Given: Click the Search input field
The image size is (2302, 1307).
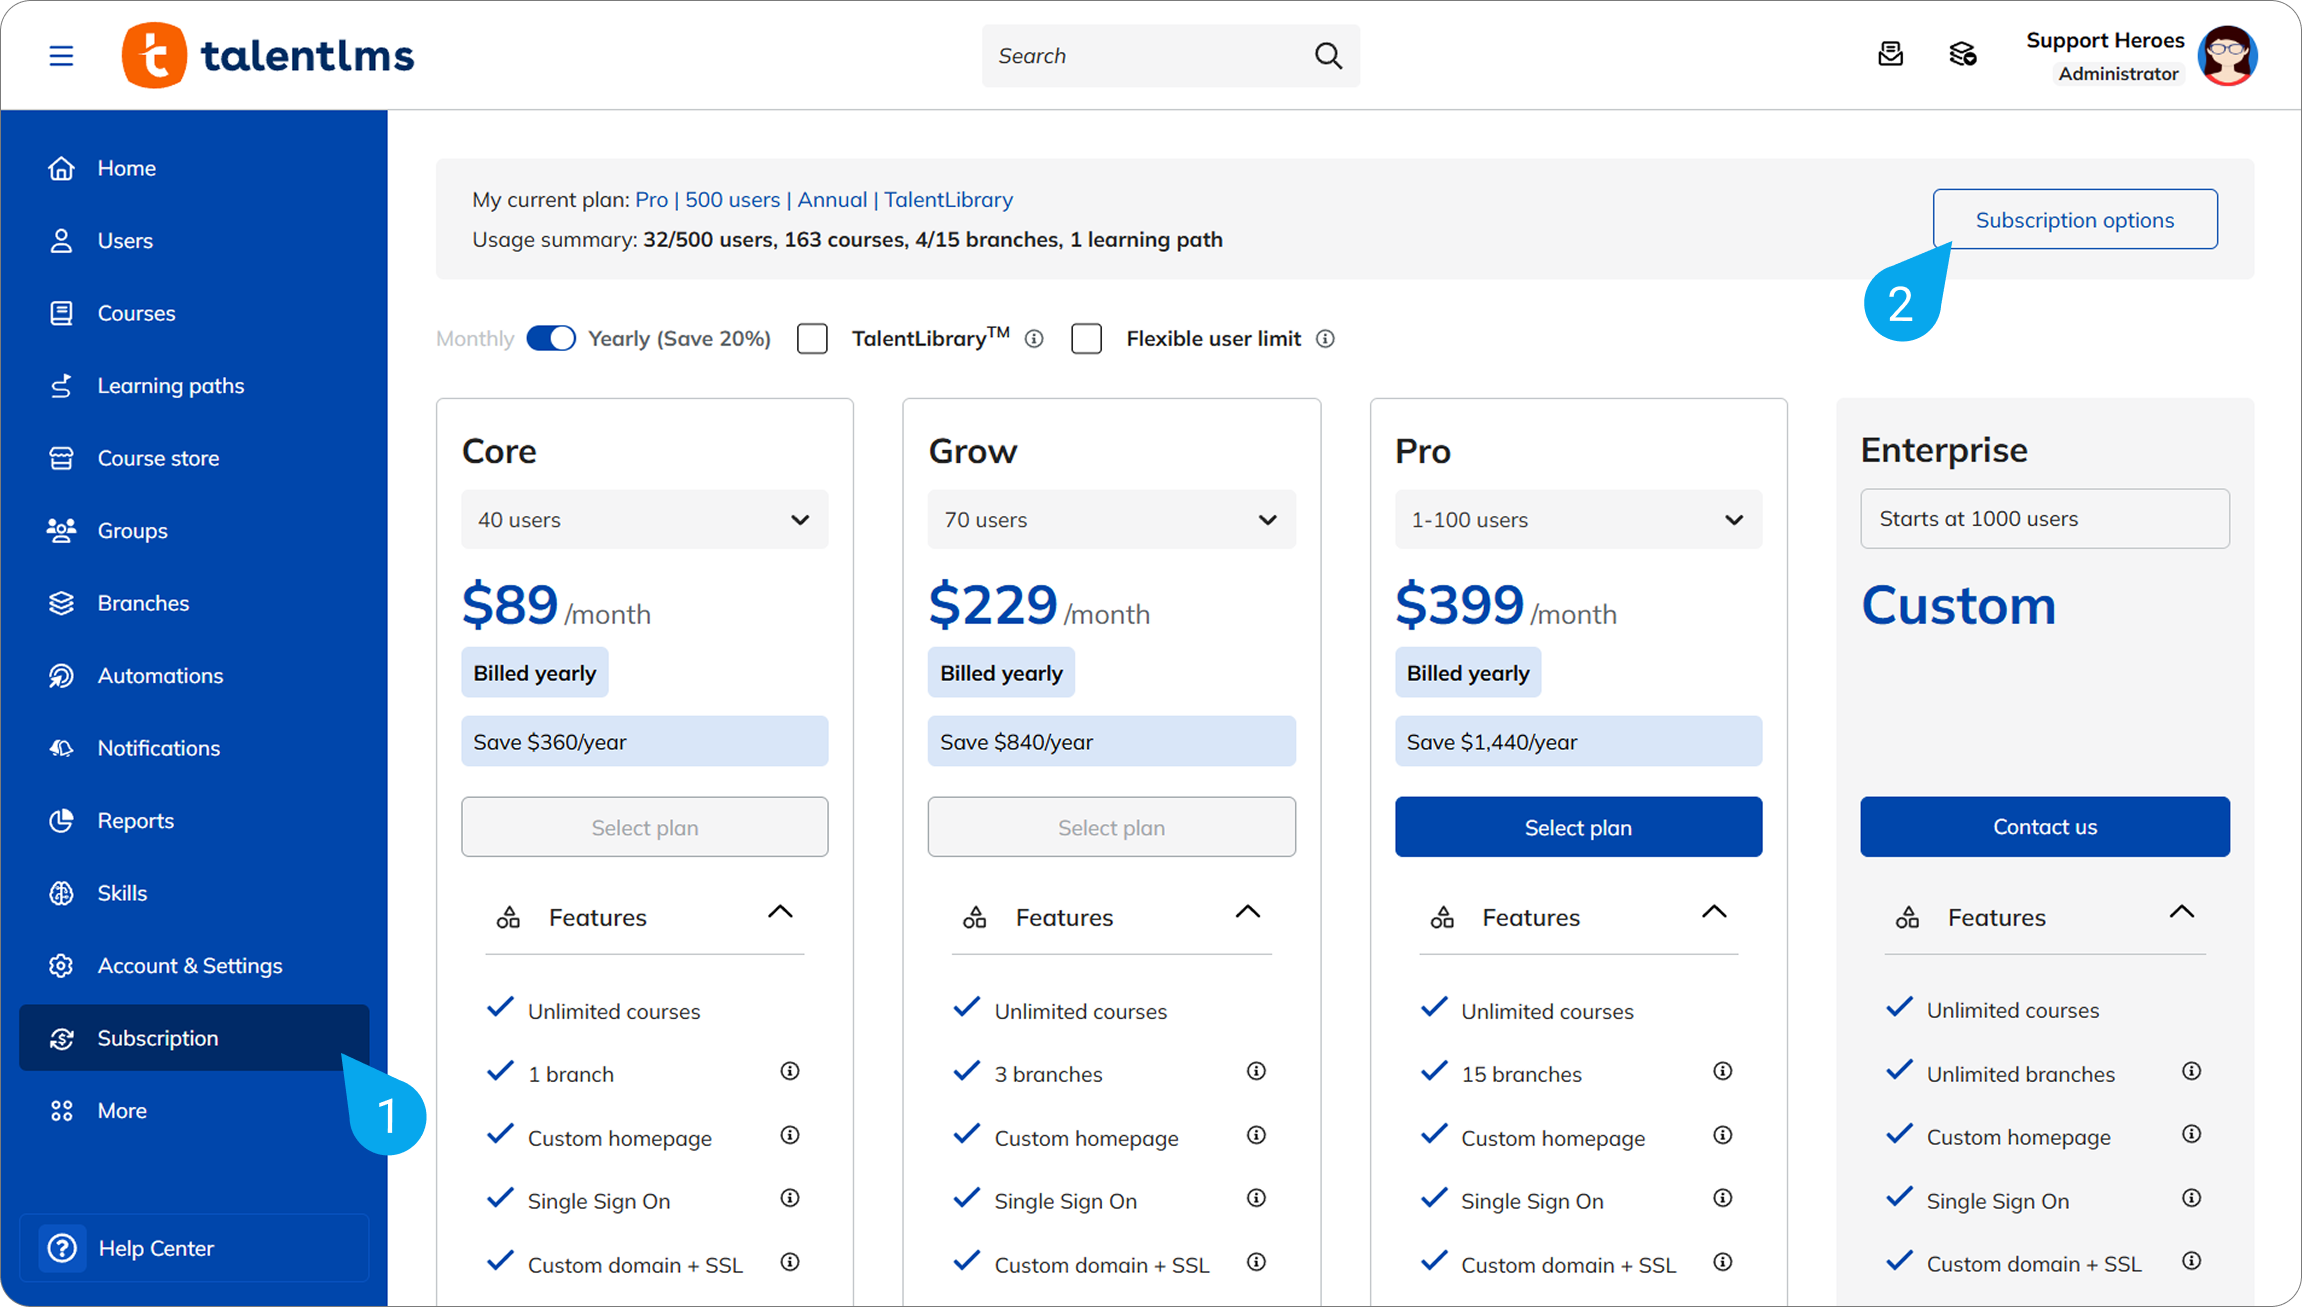Looking at the screenshot, I should click(x=1140, y=56).
